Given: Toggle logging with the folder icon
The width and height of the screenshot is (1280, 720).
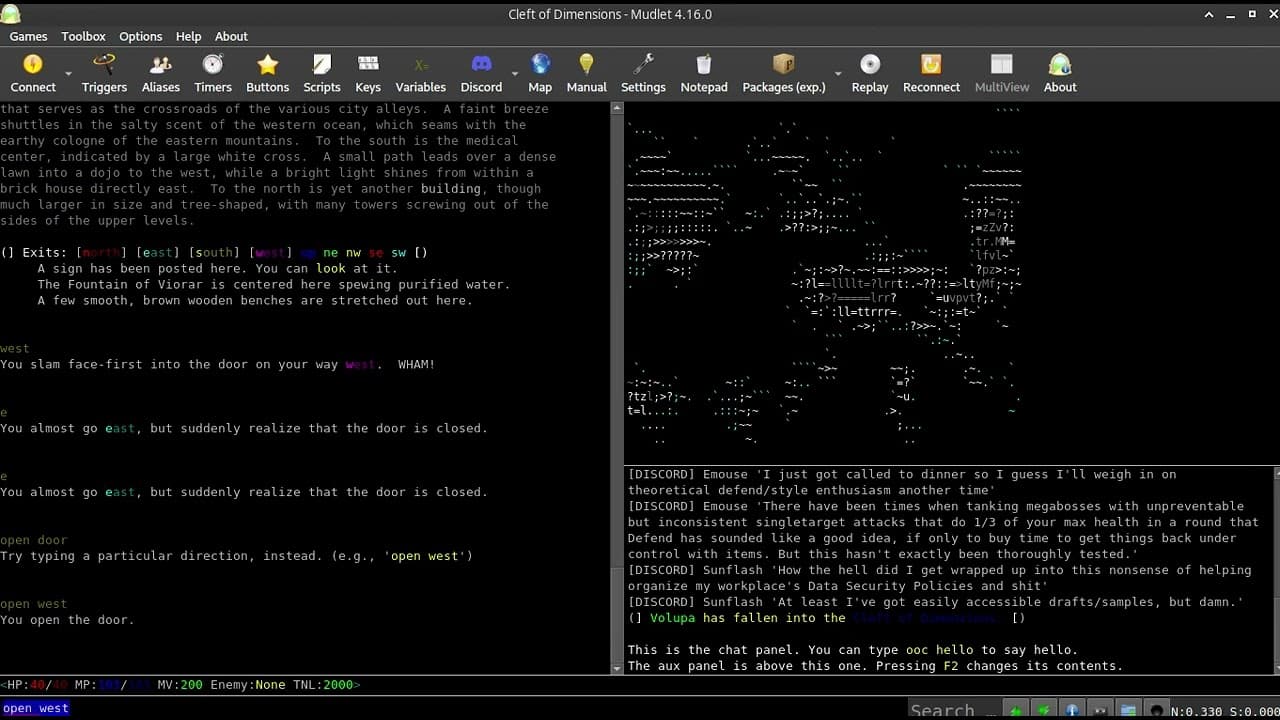Looking at the screenshot, I should tap(1127, 710).
